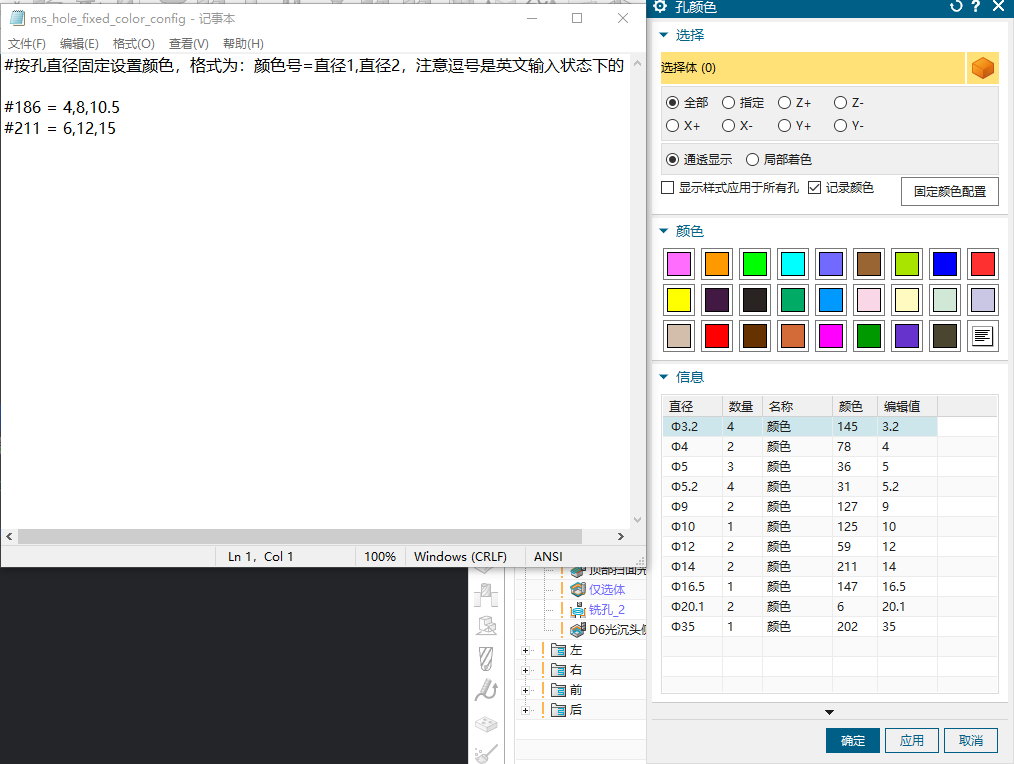The image size is (1014, 764).
Task: Open Notepad 格式(O) menu
Action: 133,43
